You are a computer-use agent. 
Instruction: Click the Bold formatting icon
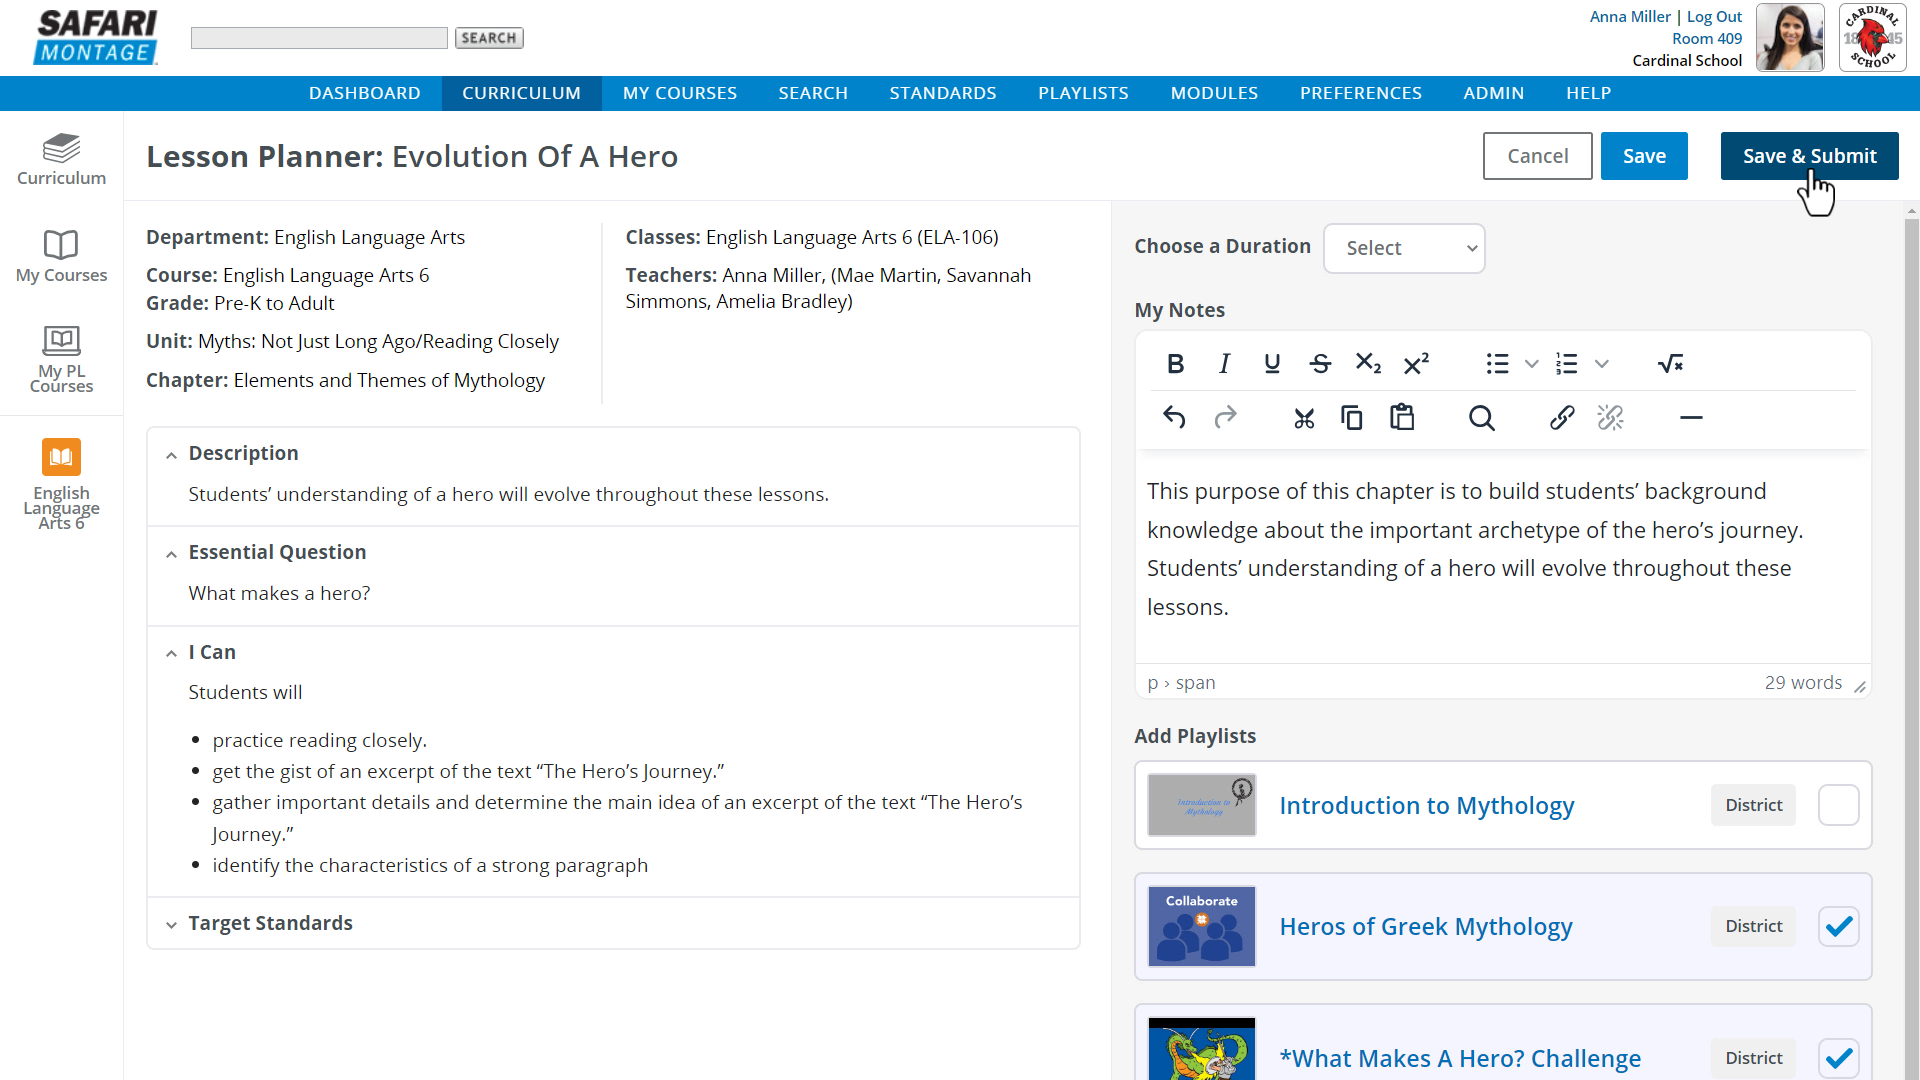point(1174,363)
